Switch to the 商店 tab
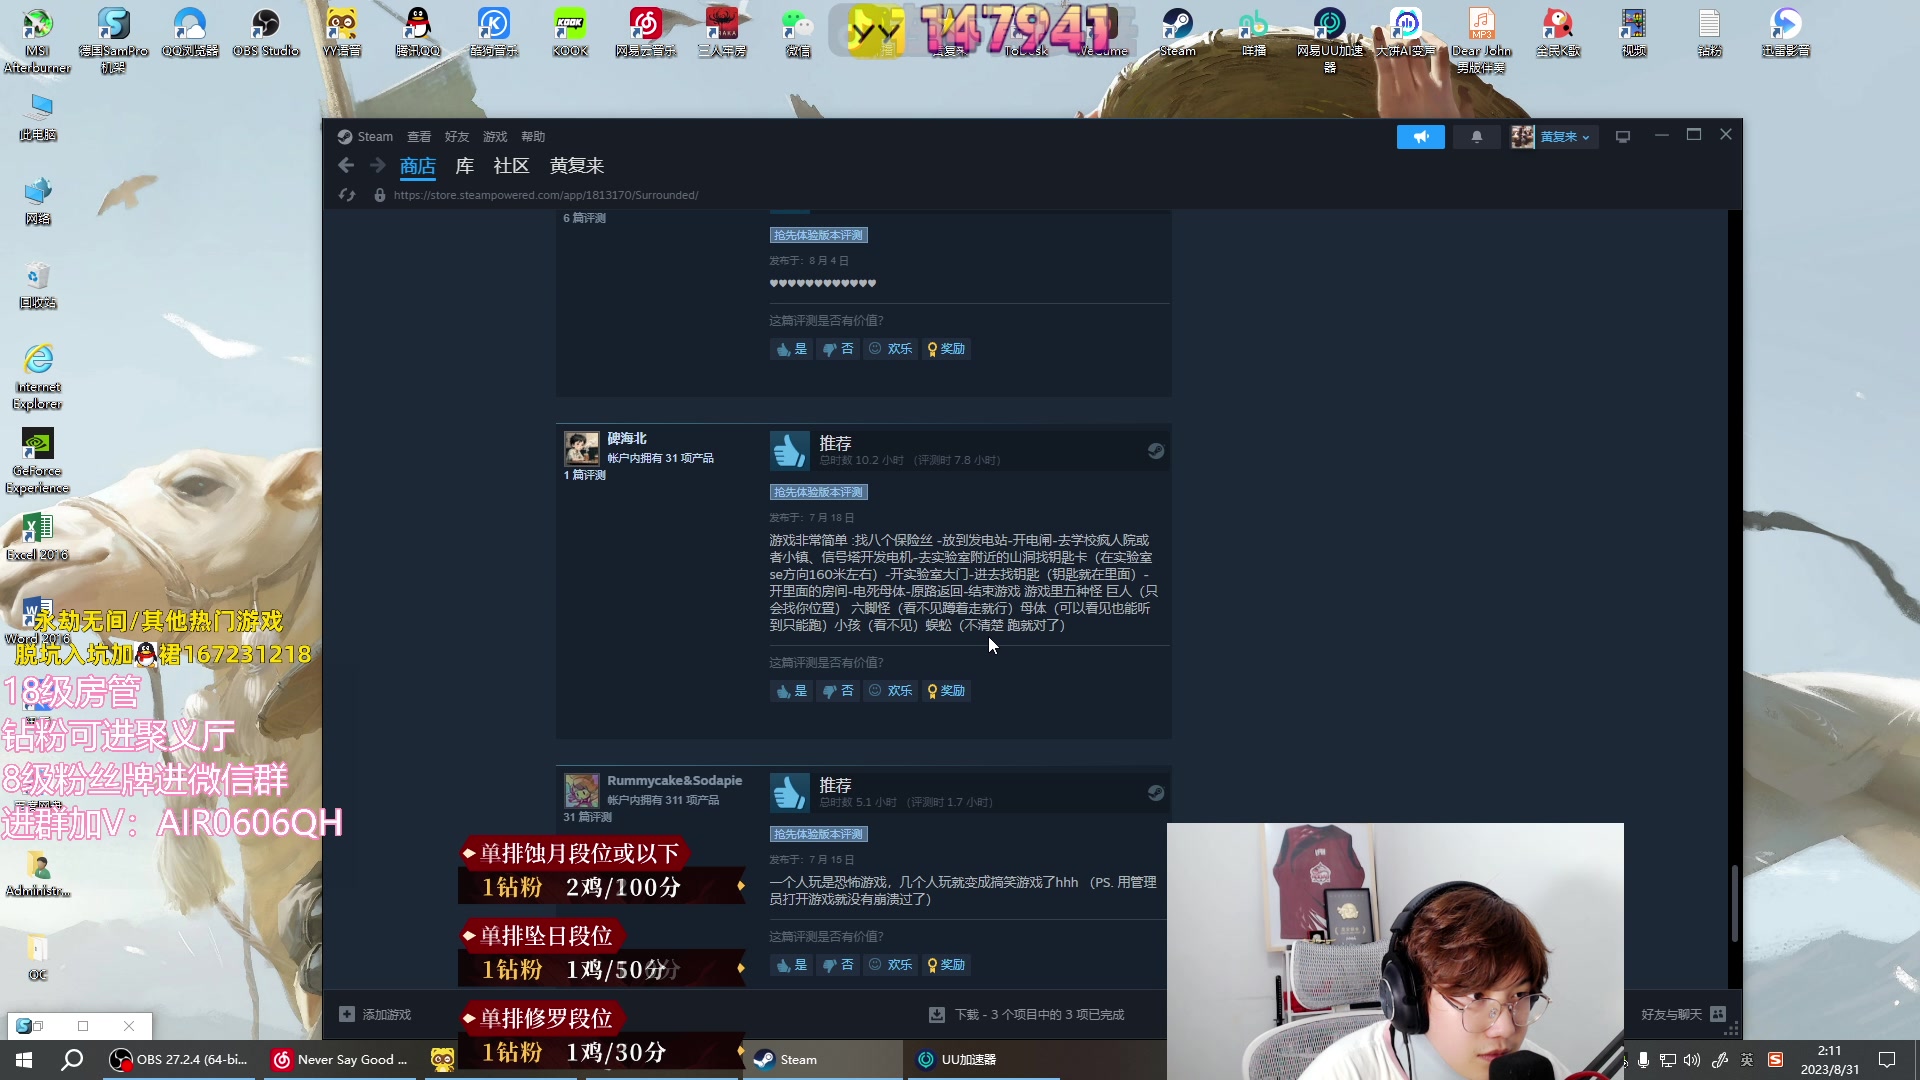The image size is (1920, 1080). 418,166
